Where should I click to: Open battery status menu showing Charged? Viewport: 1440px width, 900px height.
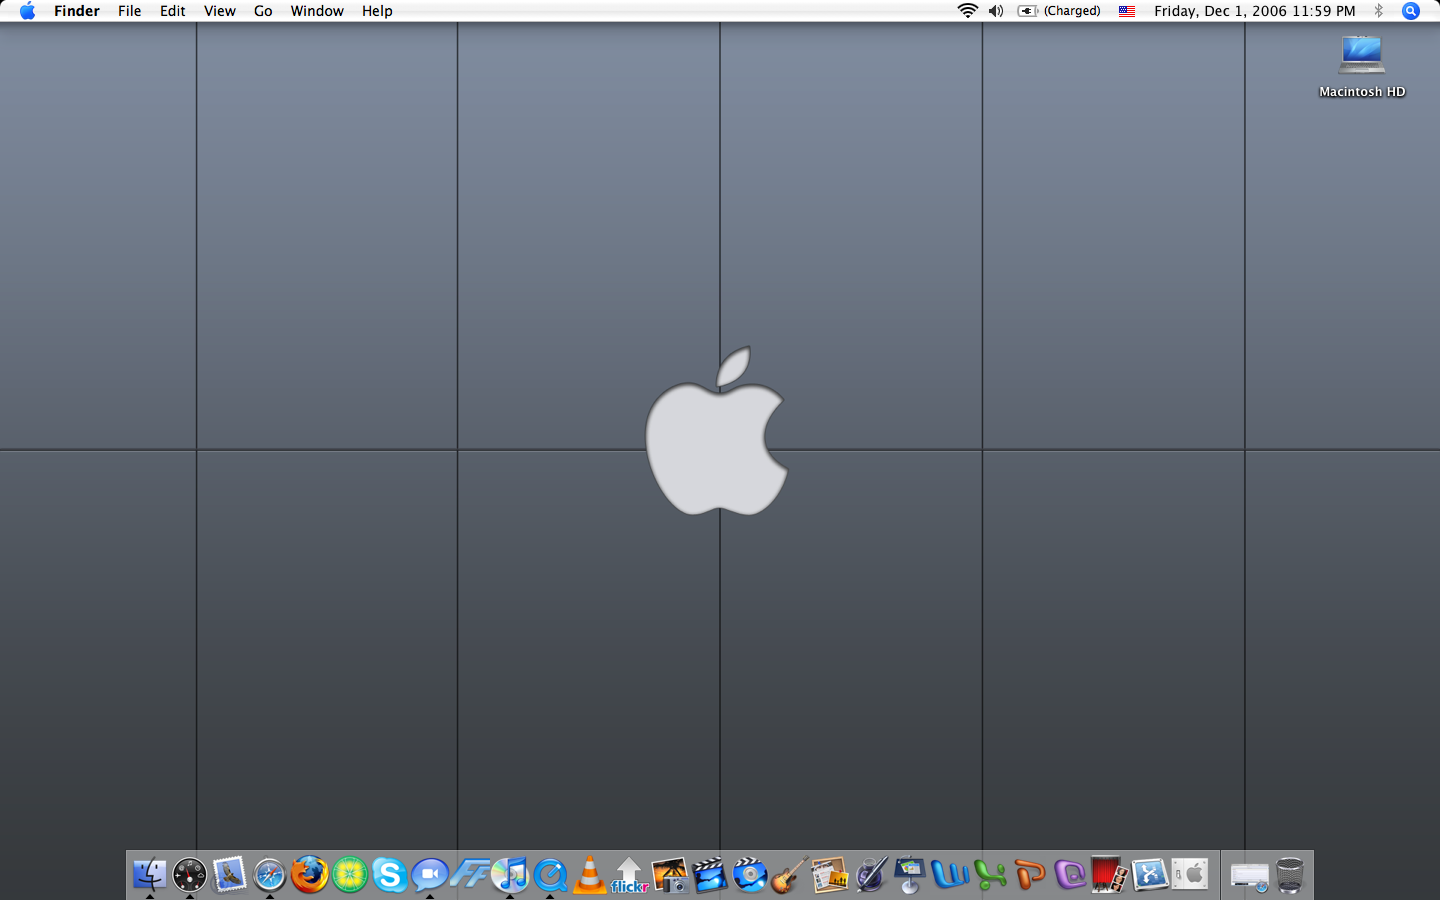(x=1059, y=11)
